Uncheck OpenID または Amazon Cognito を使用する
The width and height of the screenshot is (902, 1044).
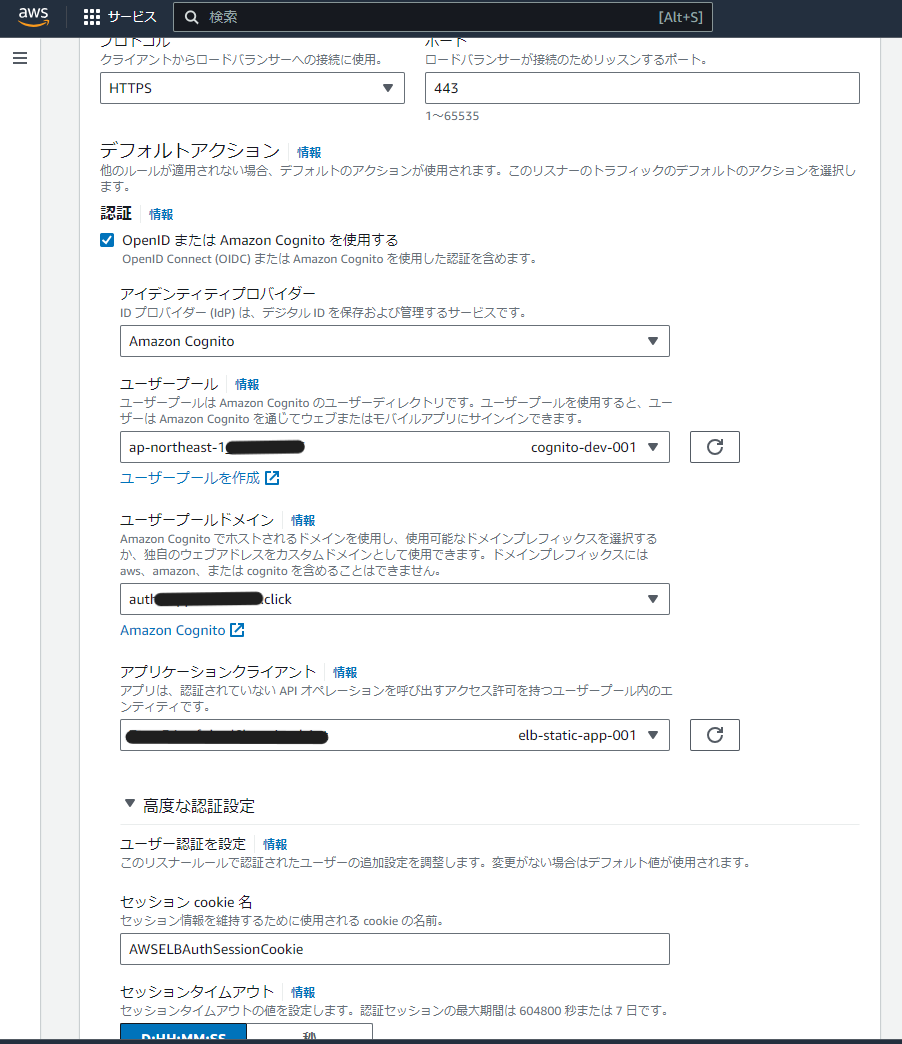(x=107, y=240)
